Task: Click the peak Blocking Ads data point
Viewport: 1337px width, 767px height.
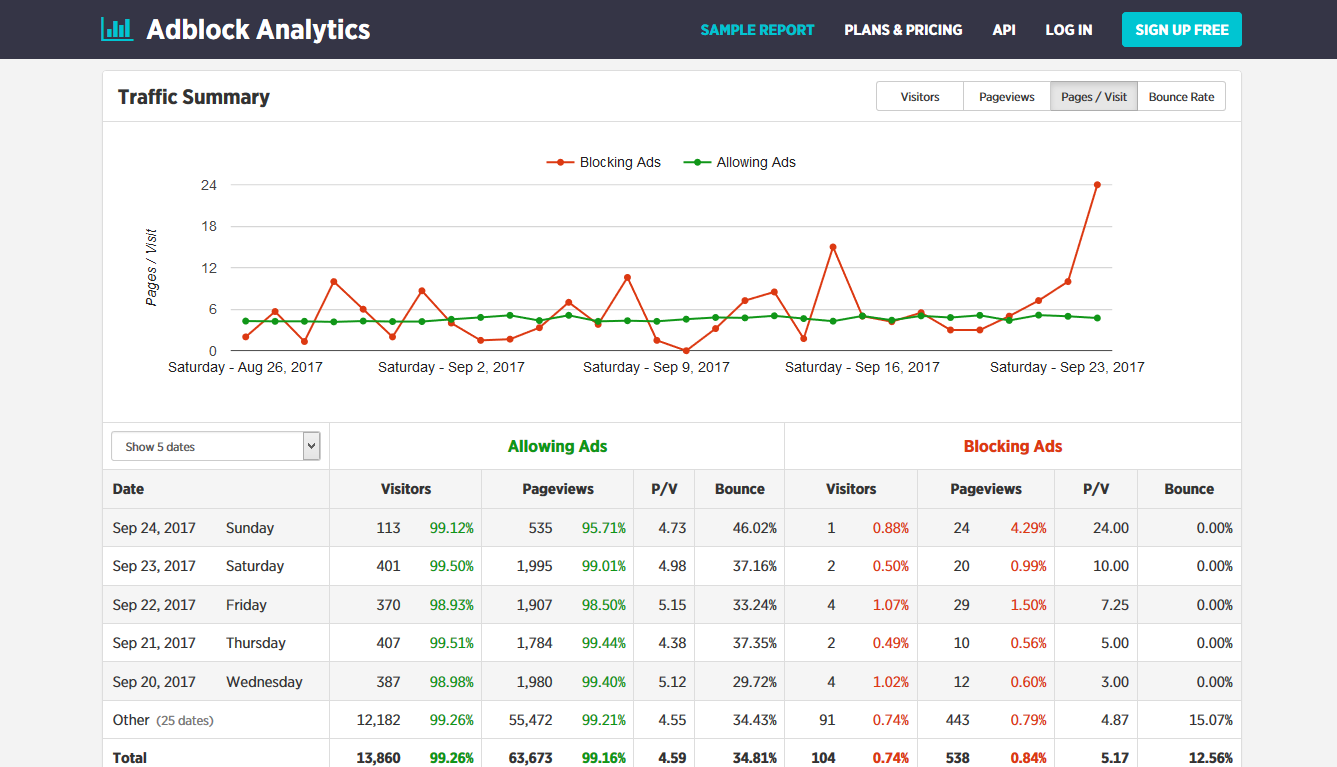Action: 1097,184
